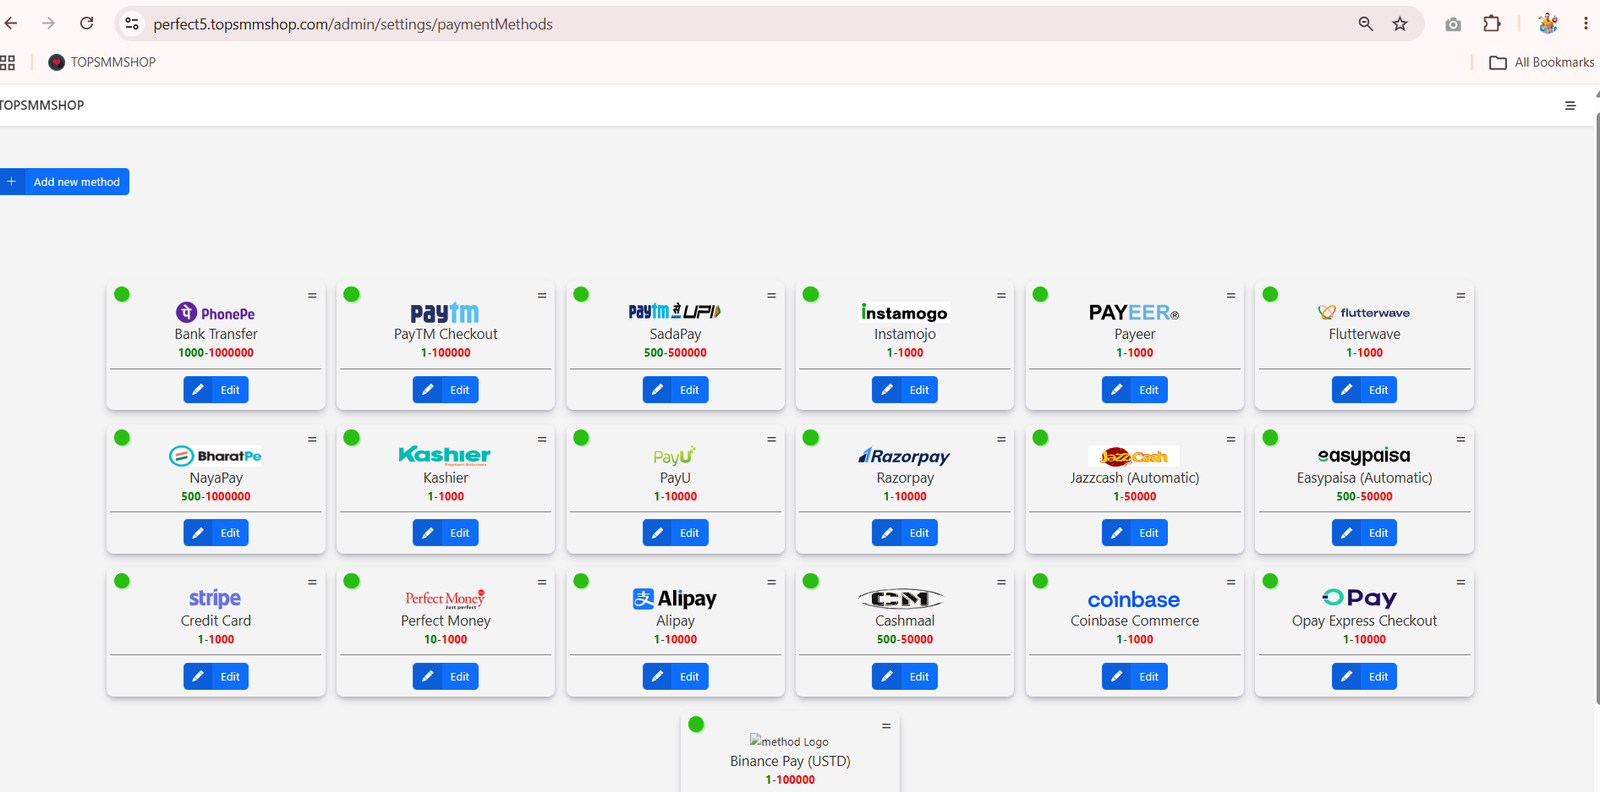The height and width of the screenshot is (792, 1600).
Task: Toggle the green status dot for Kashier
Action: [352, 437]
